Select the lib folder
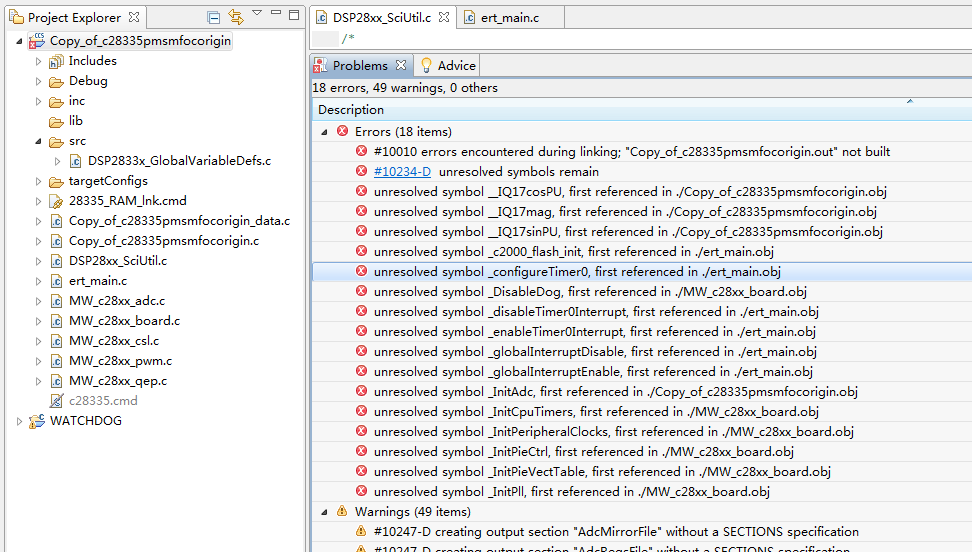 76,121
